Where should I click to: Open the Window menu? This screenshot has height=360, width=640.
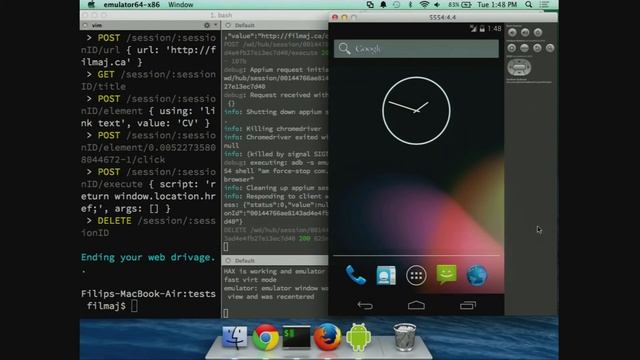[180, 4]
